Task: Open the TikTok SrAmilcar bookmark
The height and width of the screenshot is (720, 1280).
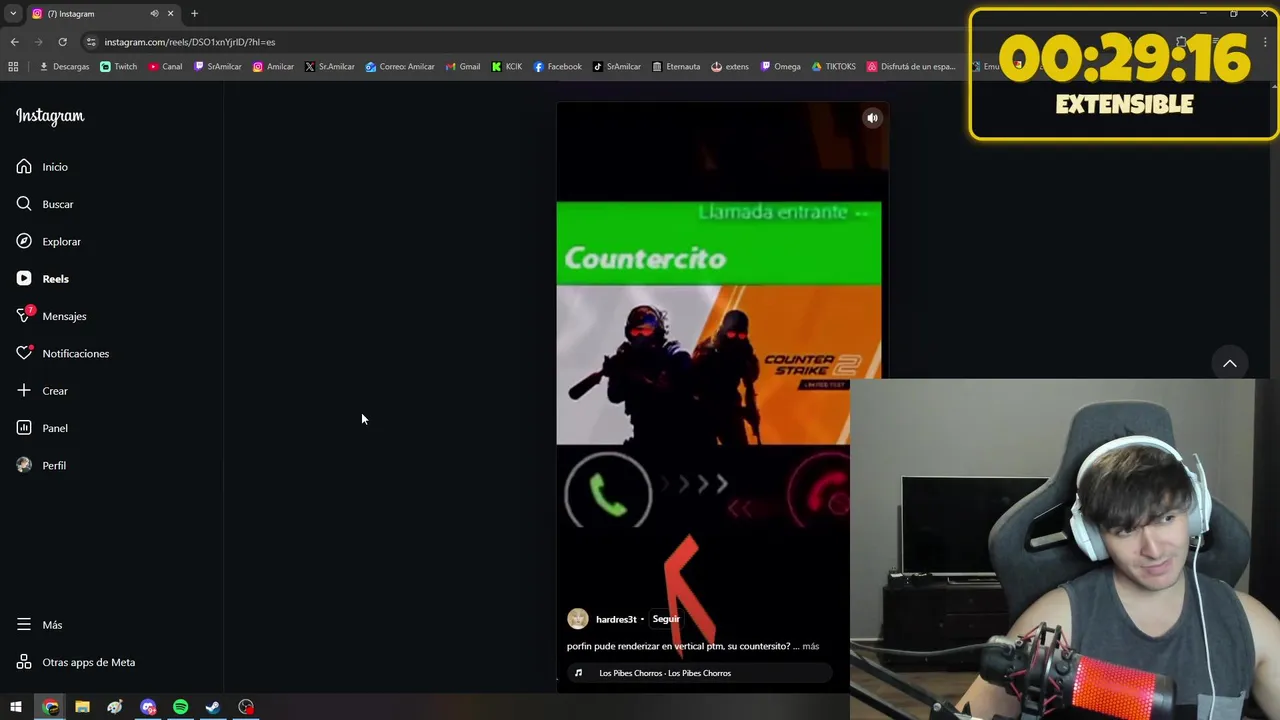Action: coord(617,67)
